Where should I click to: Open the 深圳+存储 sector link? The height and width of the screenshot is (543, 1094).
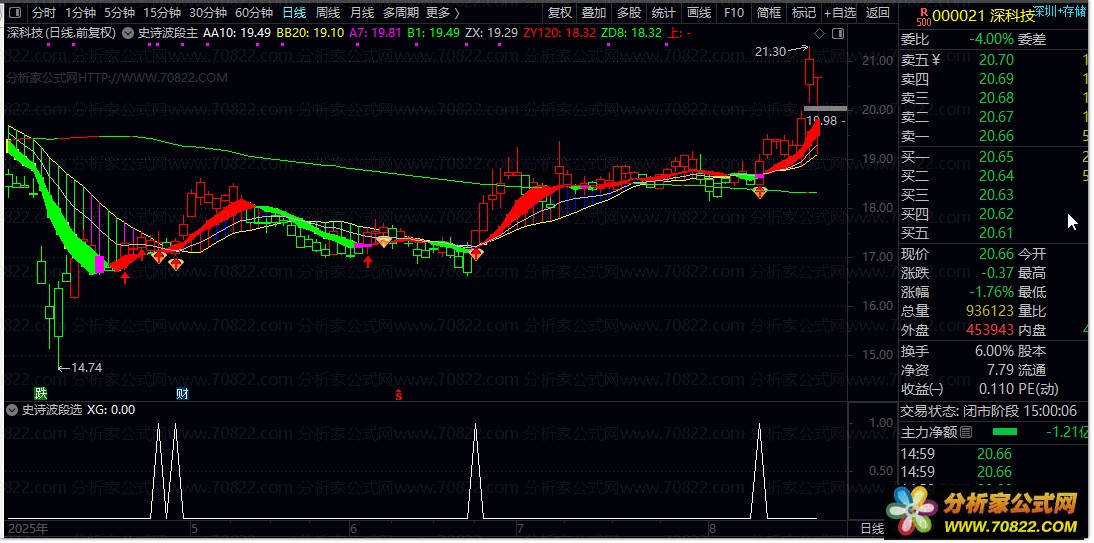click(1059, 11)
